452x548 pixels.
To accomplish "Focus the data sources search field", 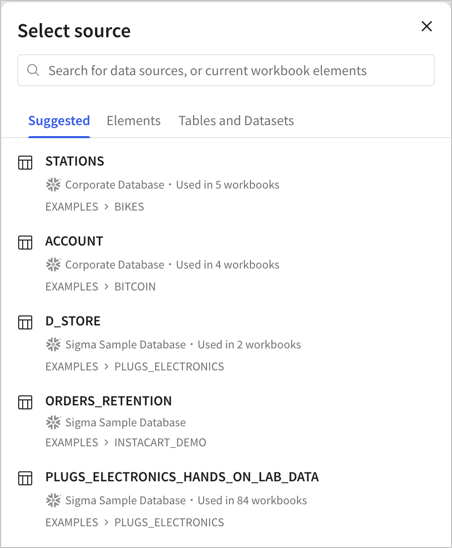I will [x=226, y=70].
